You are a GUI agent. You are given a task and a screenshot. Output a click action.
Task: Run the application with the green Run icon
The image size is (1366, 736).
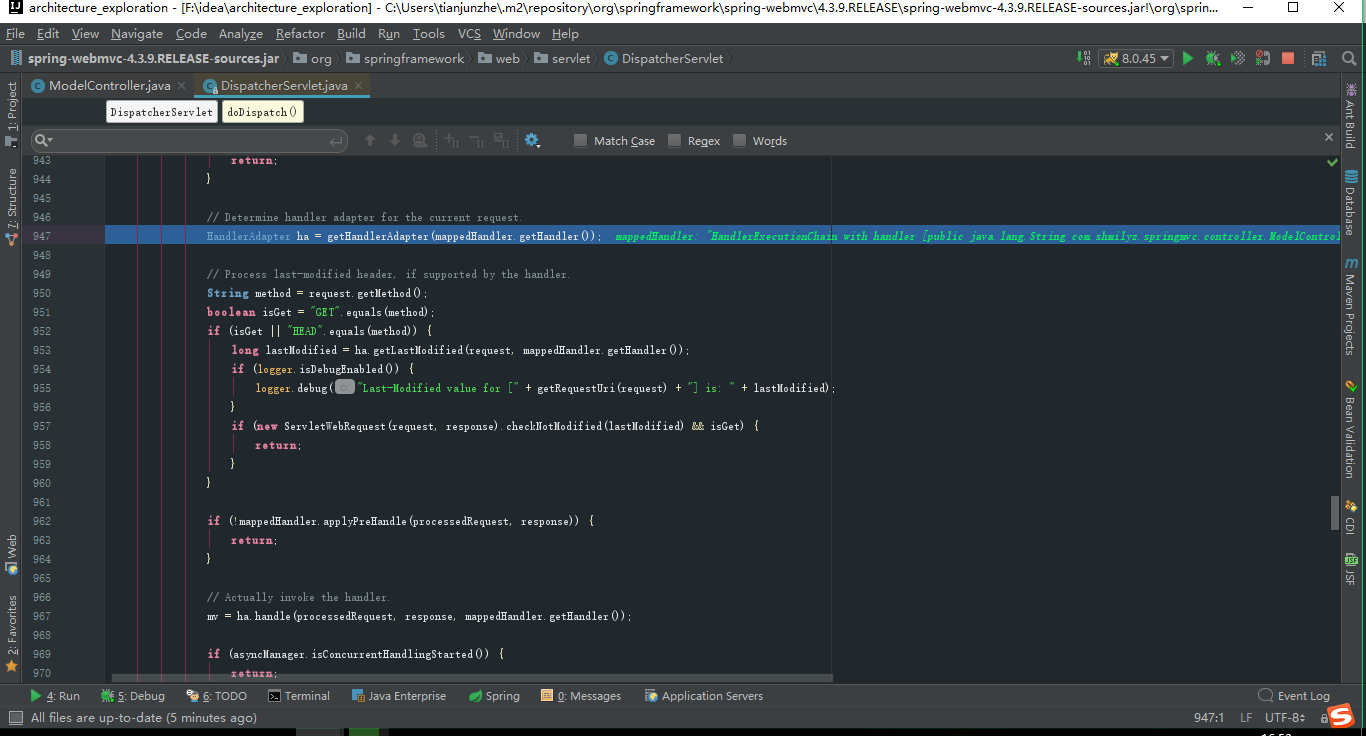pos(1188,58)
